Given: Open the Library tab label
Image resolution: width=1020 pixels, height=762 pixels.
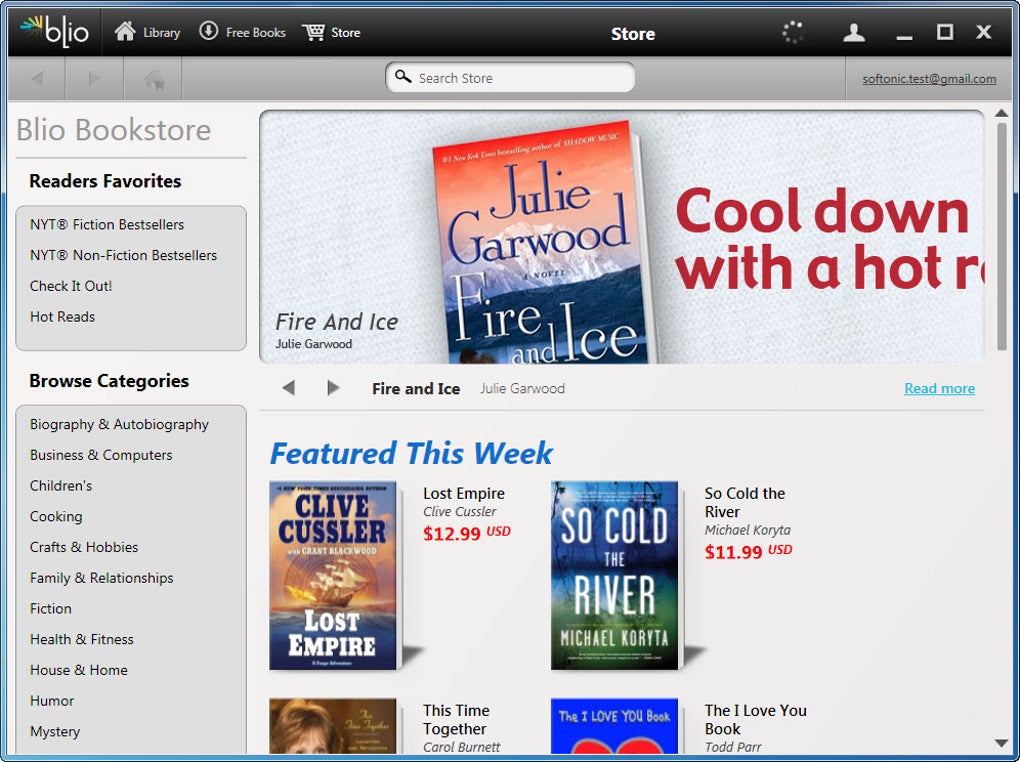Looking at the screenshot, I should (x=161, y=33).
